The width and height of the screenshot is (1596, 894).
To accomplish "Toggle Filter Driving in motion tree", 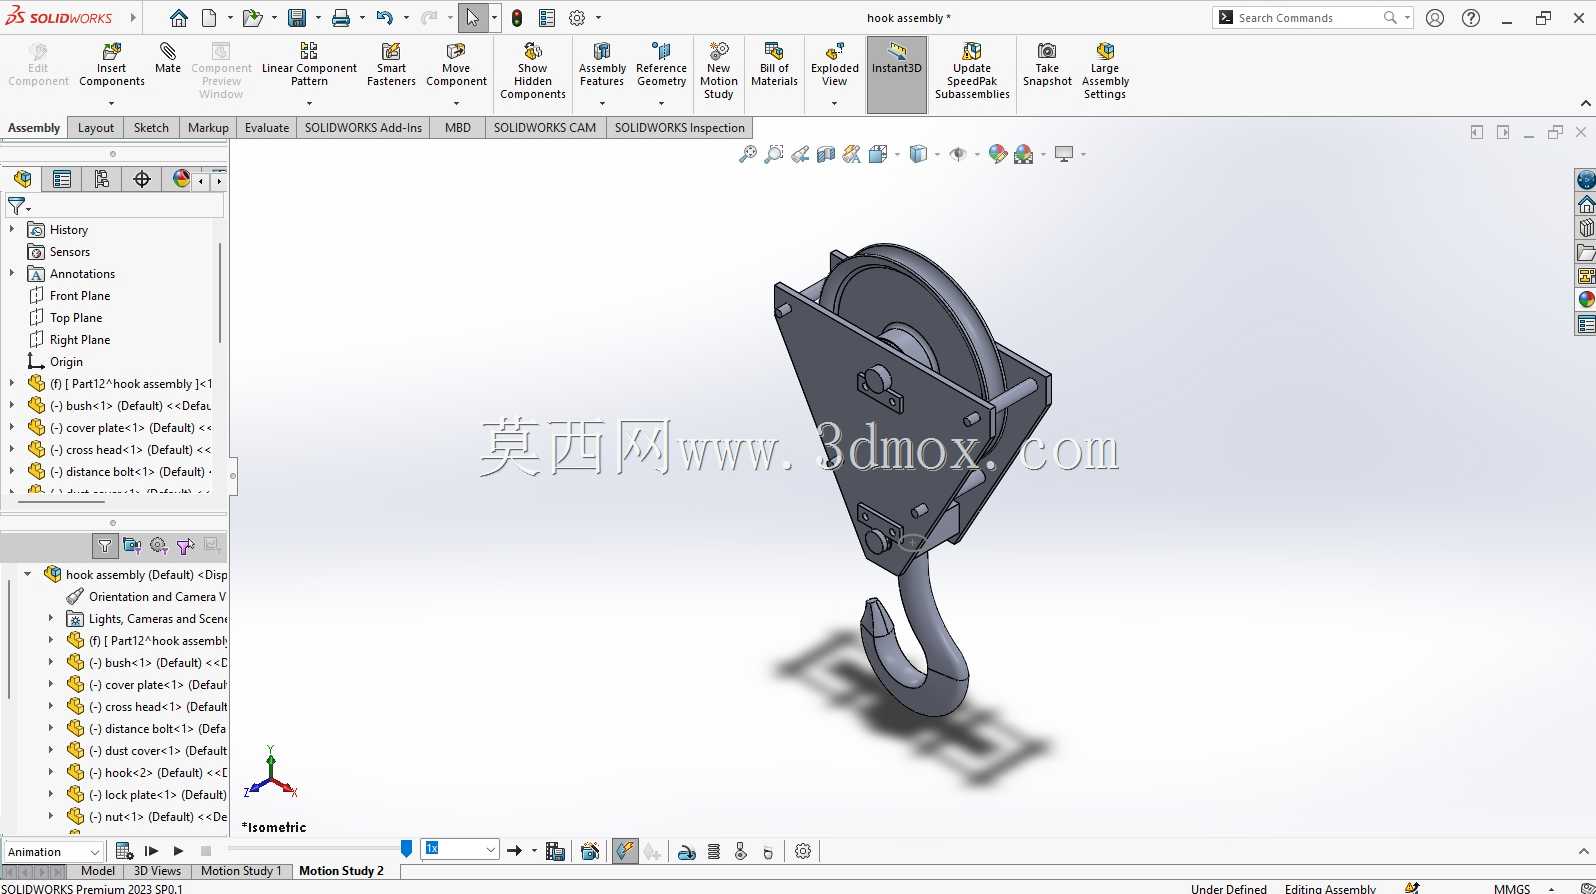I will 158,545.
